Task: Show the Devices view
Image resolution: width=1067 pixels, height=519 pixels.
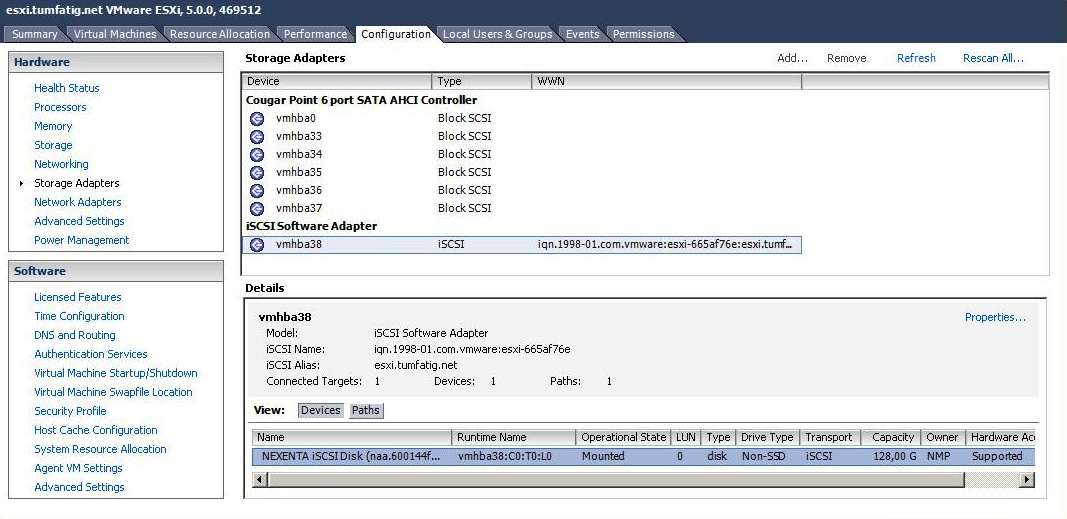Action: (321, 410)
